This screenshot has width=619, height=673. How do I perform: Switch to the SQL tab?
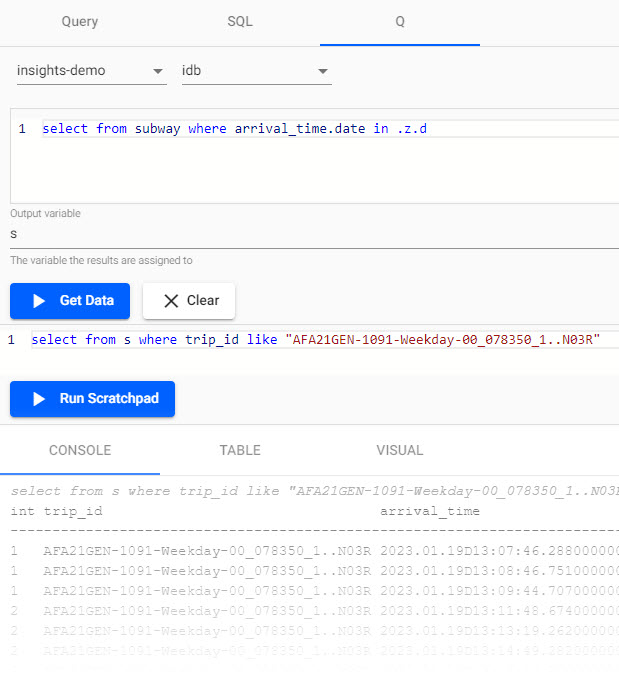(x=240, y=21)
